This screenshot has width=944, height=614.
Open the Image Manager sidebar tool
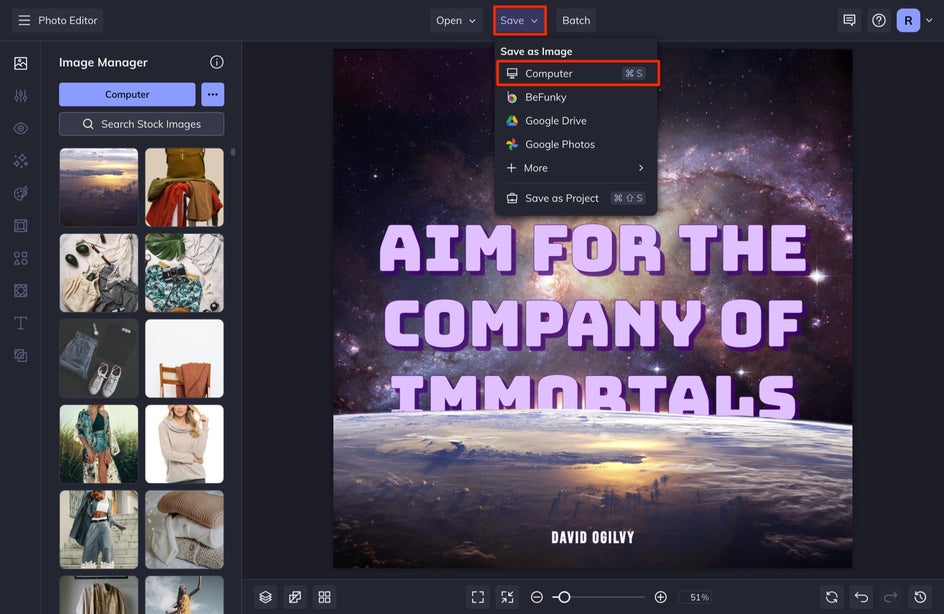click(20, 63)
